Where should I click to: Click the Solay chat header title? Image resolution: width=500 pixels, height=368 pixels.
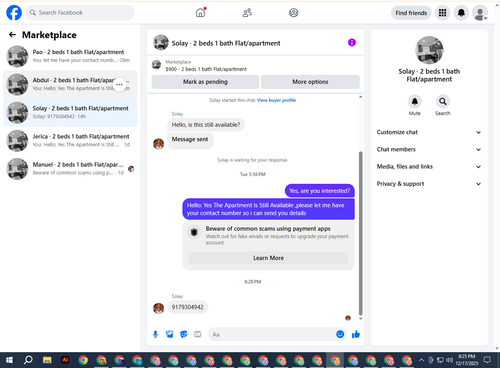click(226, 43)
